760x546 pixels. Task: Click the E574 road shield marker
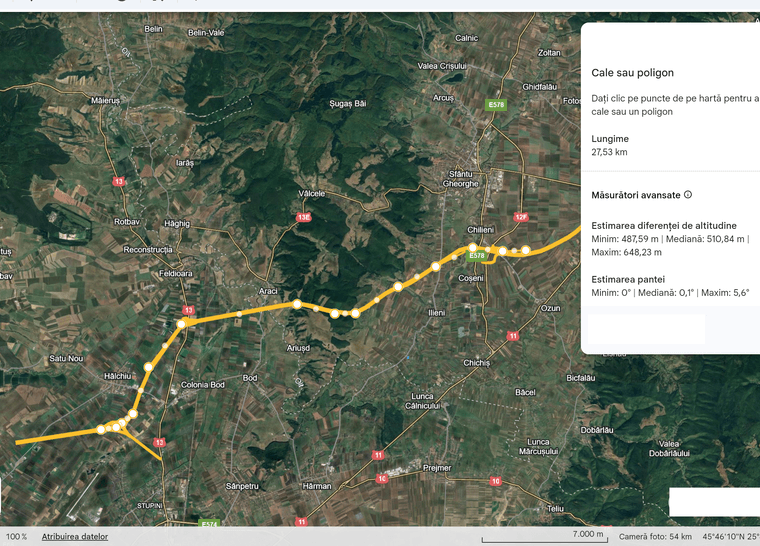point(209,524)
